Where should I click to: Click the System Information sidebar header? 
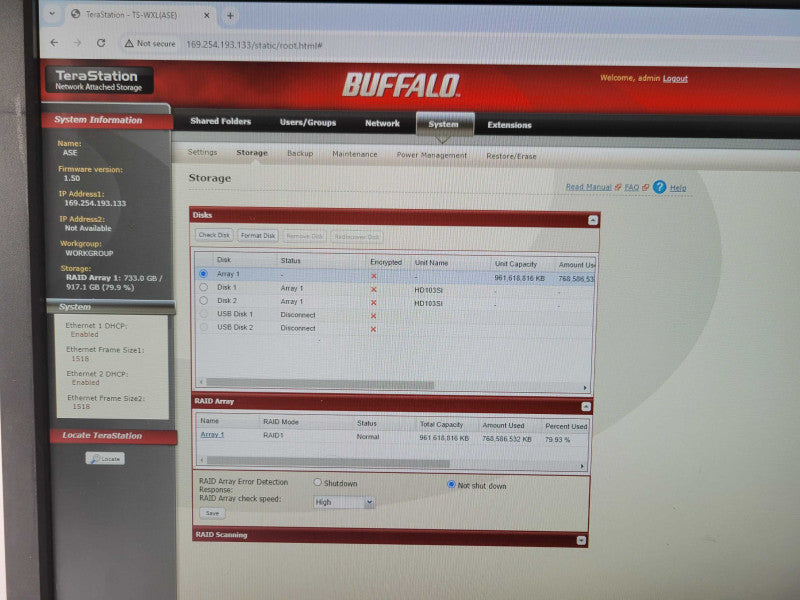(x=98, y=120)
